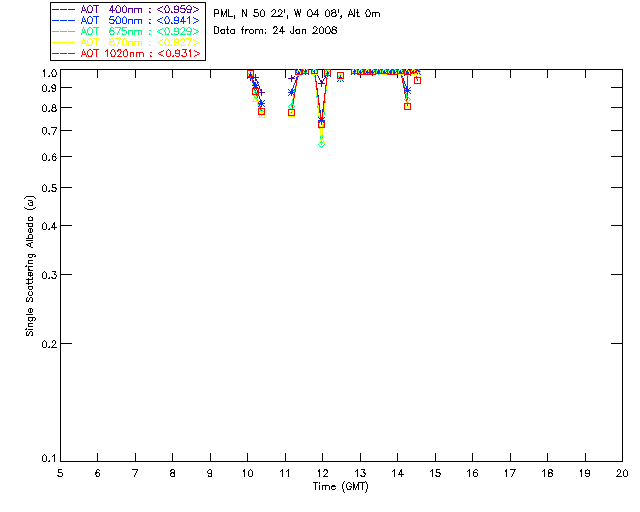This screenshot has width=640, height=512.
Task: Click the Time (GMT) axis label
Action: (x=340, y=487)
